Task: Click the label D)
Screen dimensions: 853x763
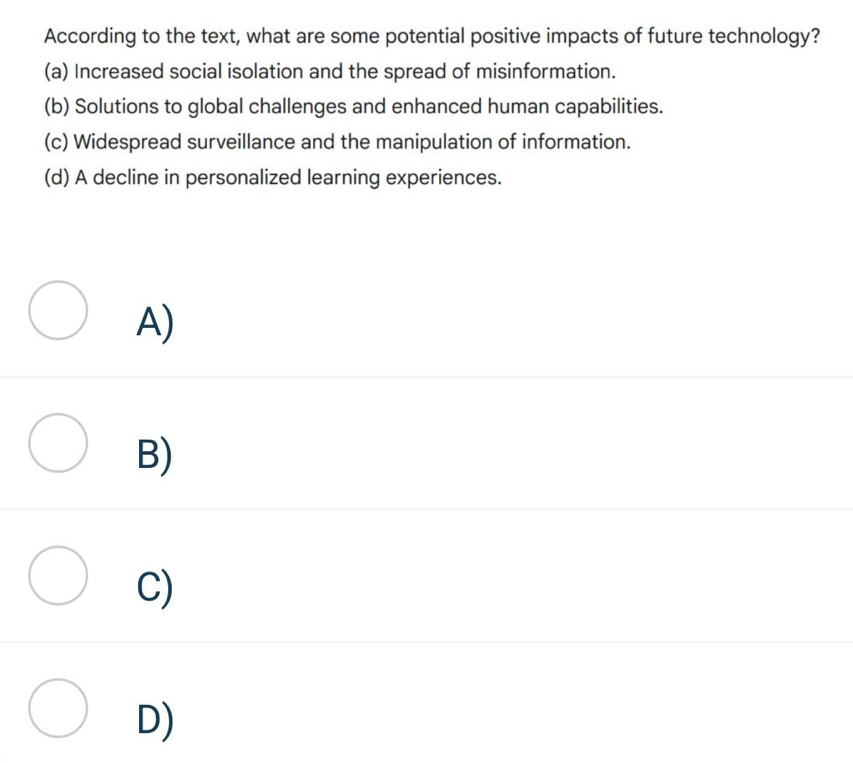Action: pos(155,719)
